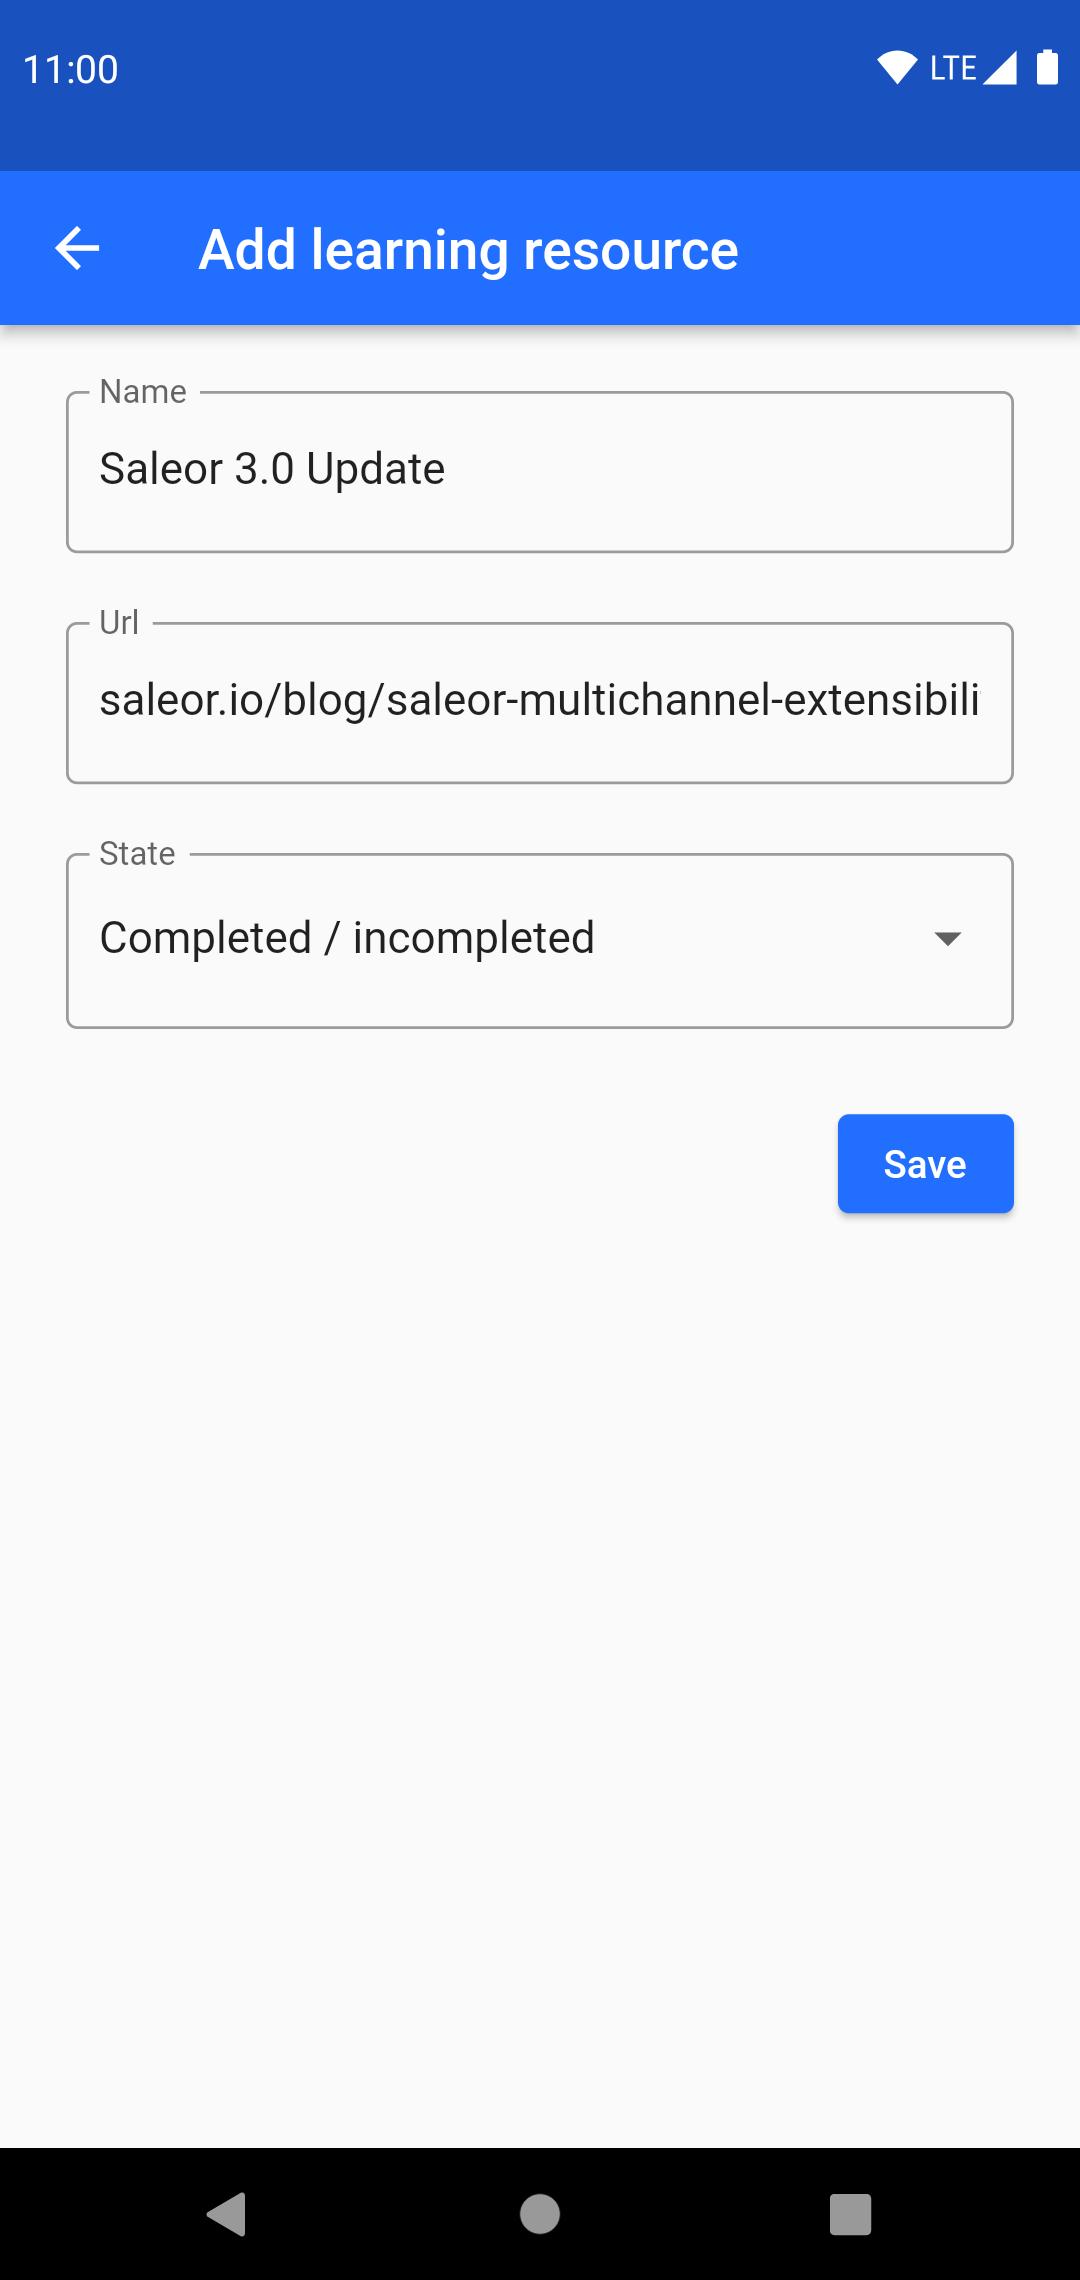Click the 'Add learning resource' title

468,249
